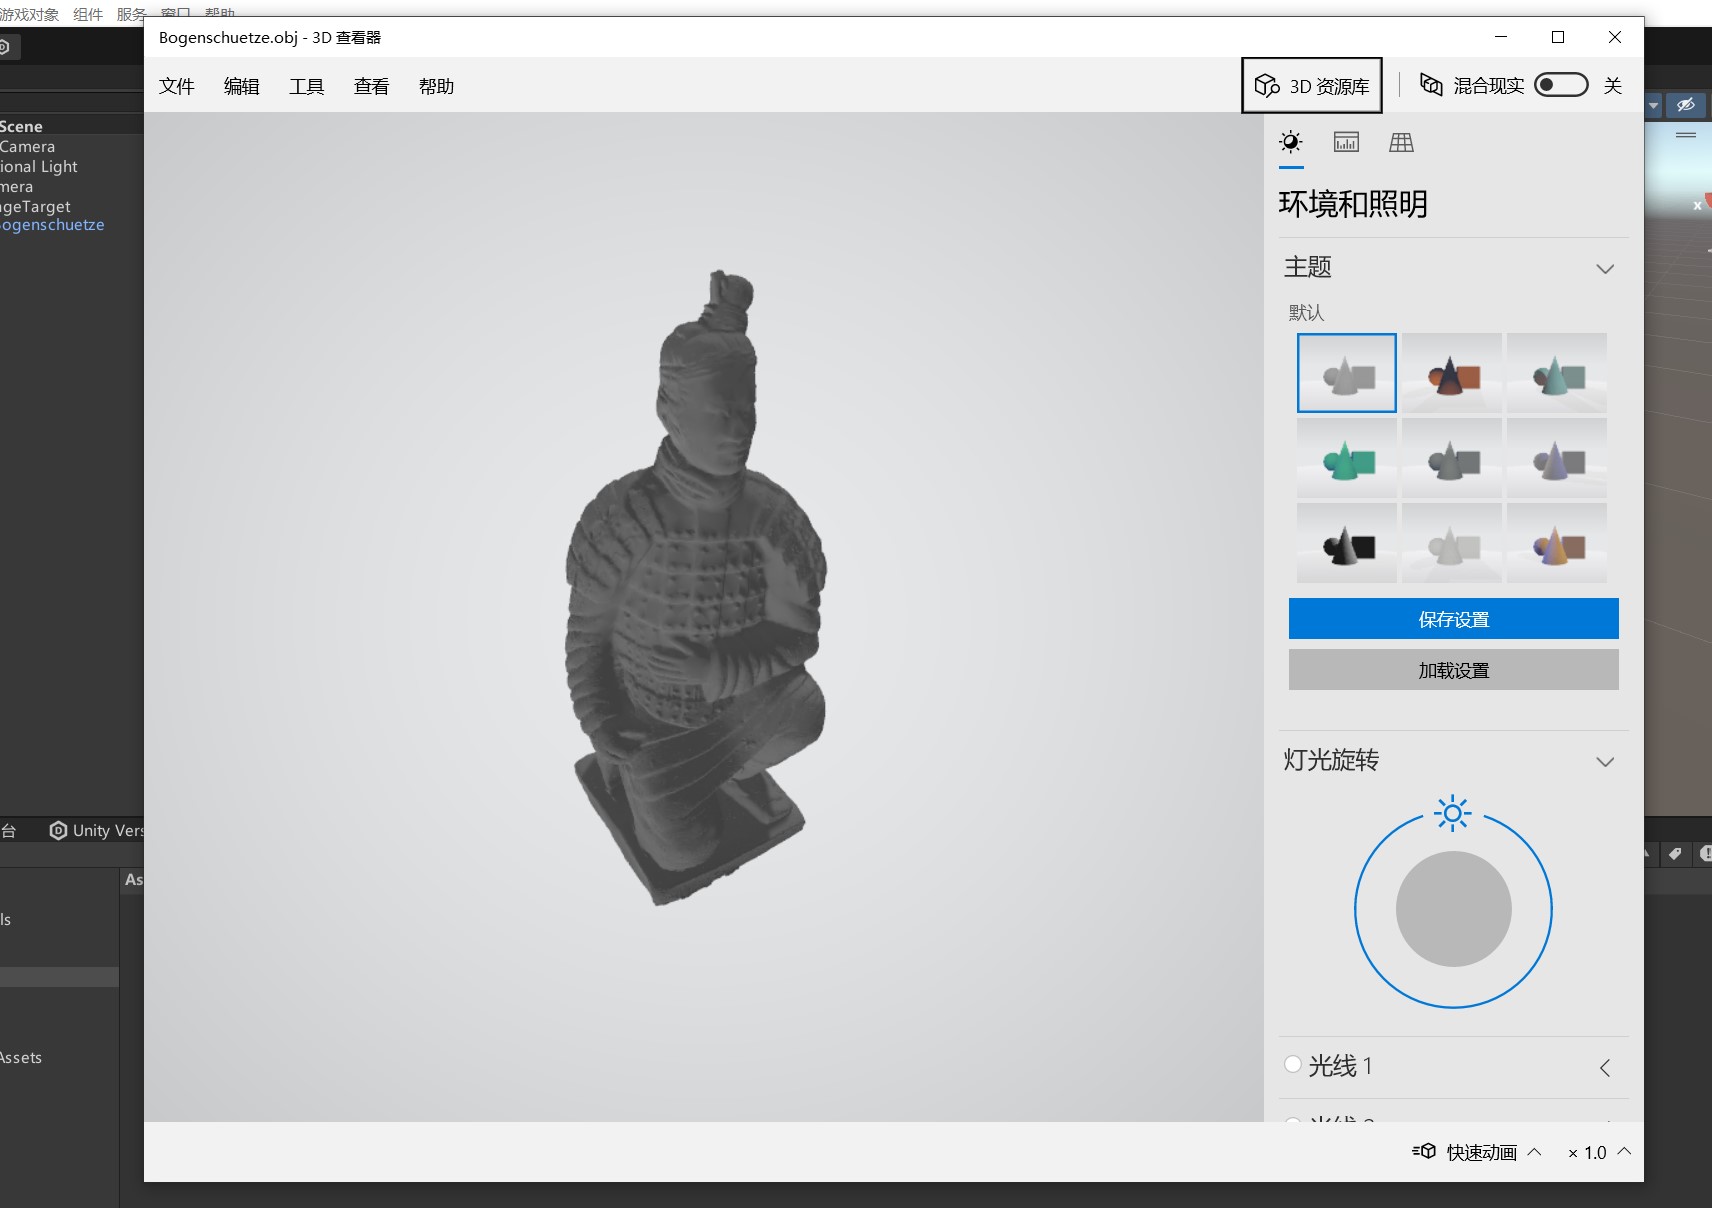Select the default gray theme thumbnail
Screen dimensions: 1712x1208
1346,373
